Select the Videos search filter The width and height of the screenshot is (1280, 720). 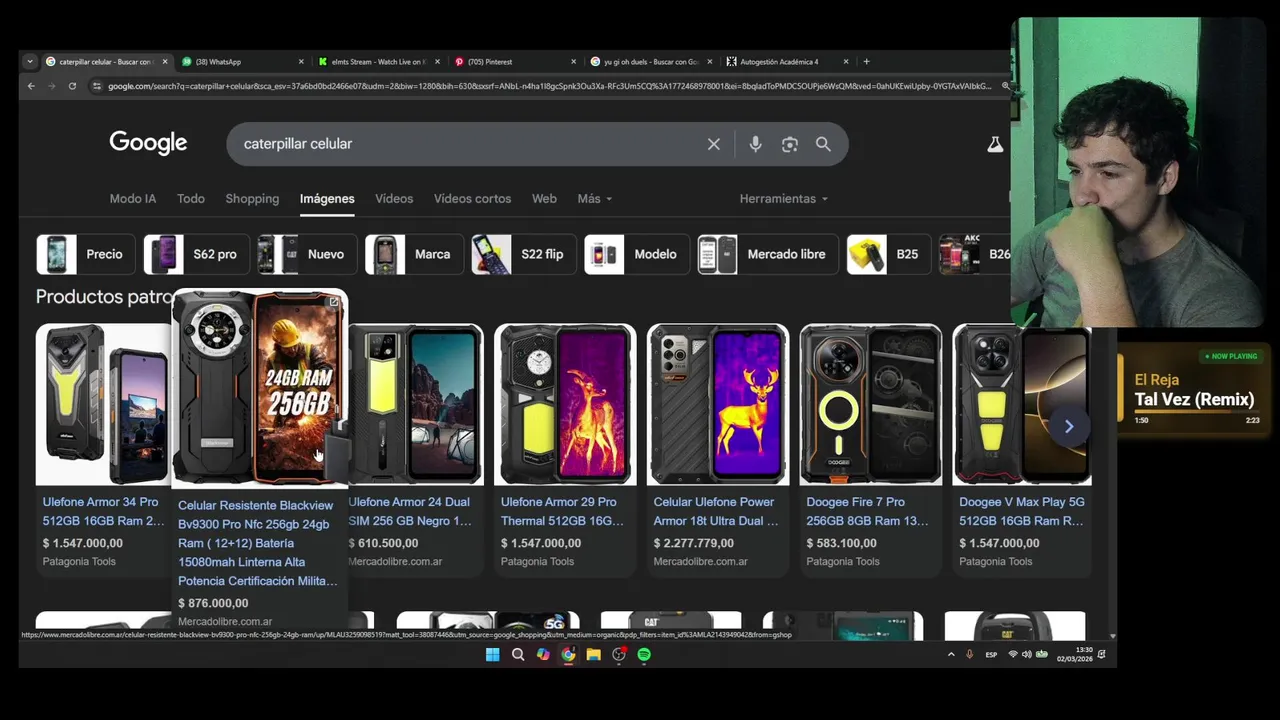(394, 199)
